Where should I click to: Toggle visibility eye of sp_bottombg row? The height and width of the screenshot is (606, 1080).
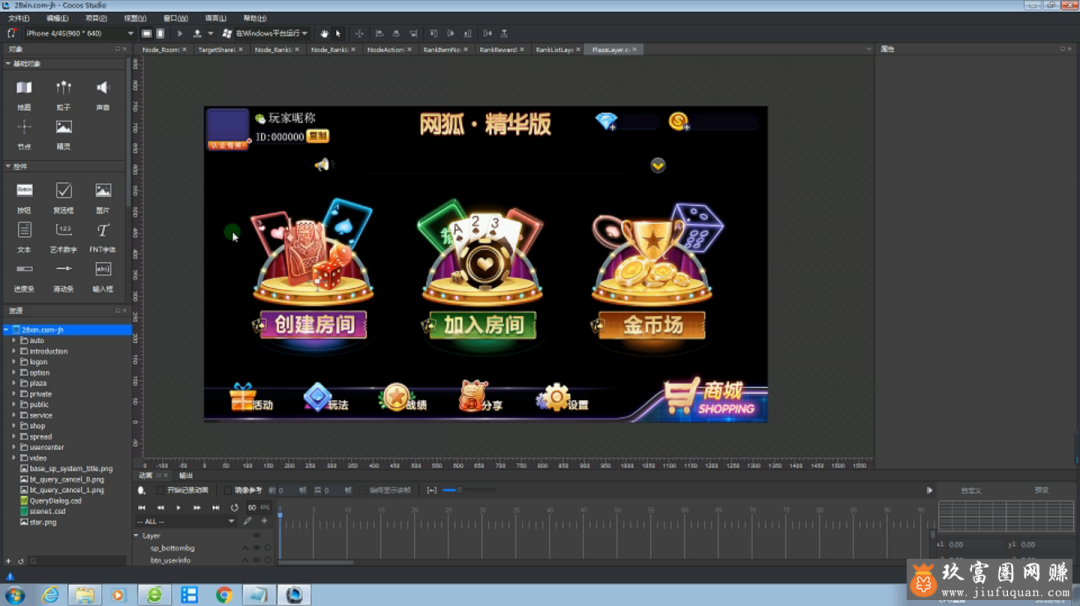pos(256,548)
